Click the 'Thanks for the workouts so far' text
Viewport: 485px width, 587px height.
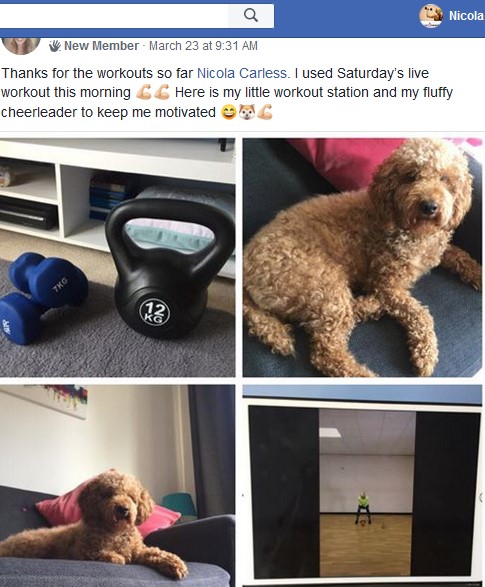(x=97, y=73)
